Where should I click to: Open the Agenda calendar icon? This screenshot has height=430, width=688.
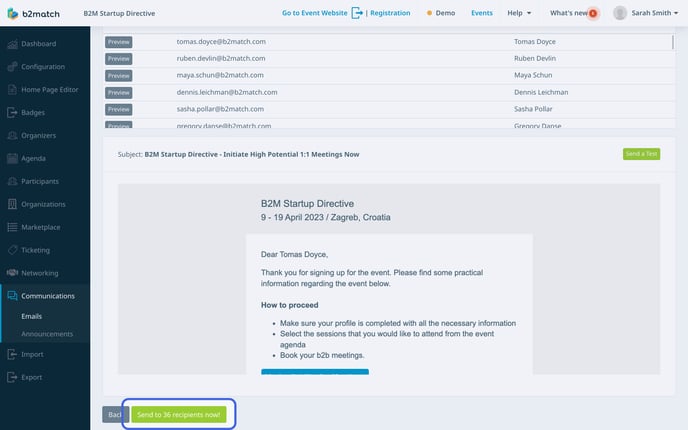click(12, 158)
